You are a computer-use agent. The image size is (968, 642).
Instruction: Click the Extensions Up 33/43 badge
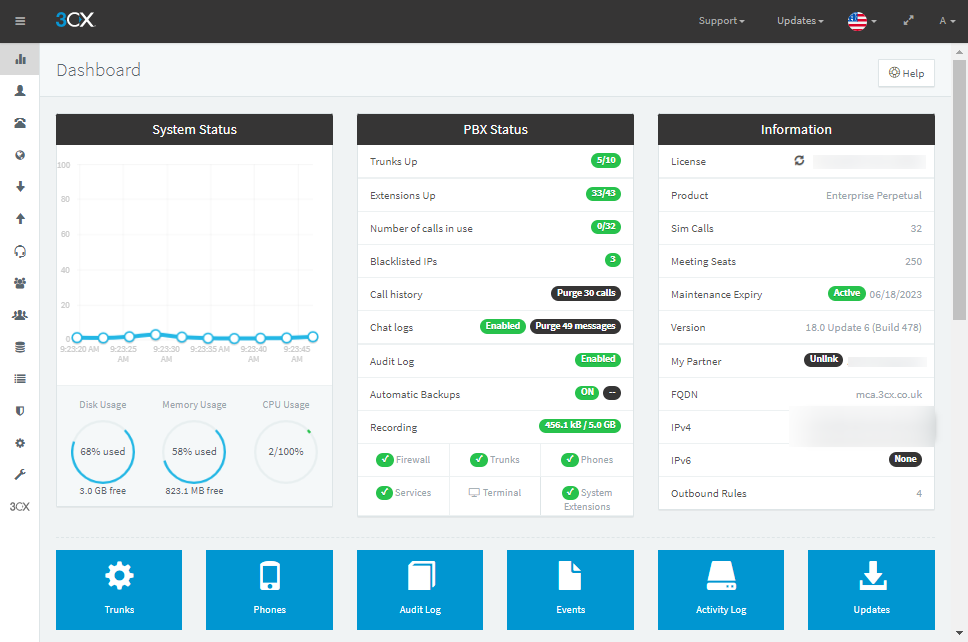603,193
